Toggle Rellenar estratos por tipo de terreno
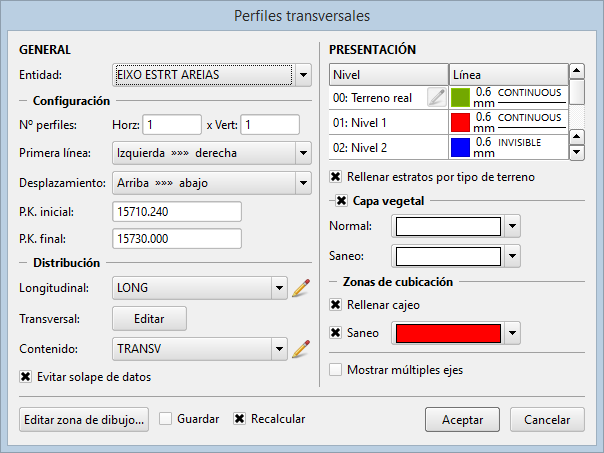This screenshot has height=453, width=604. (336, 177)
